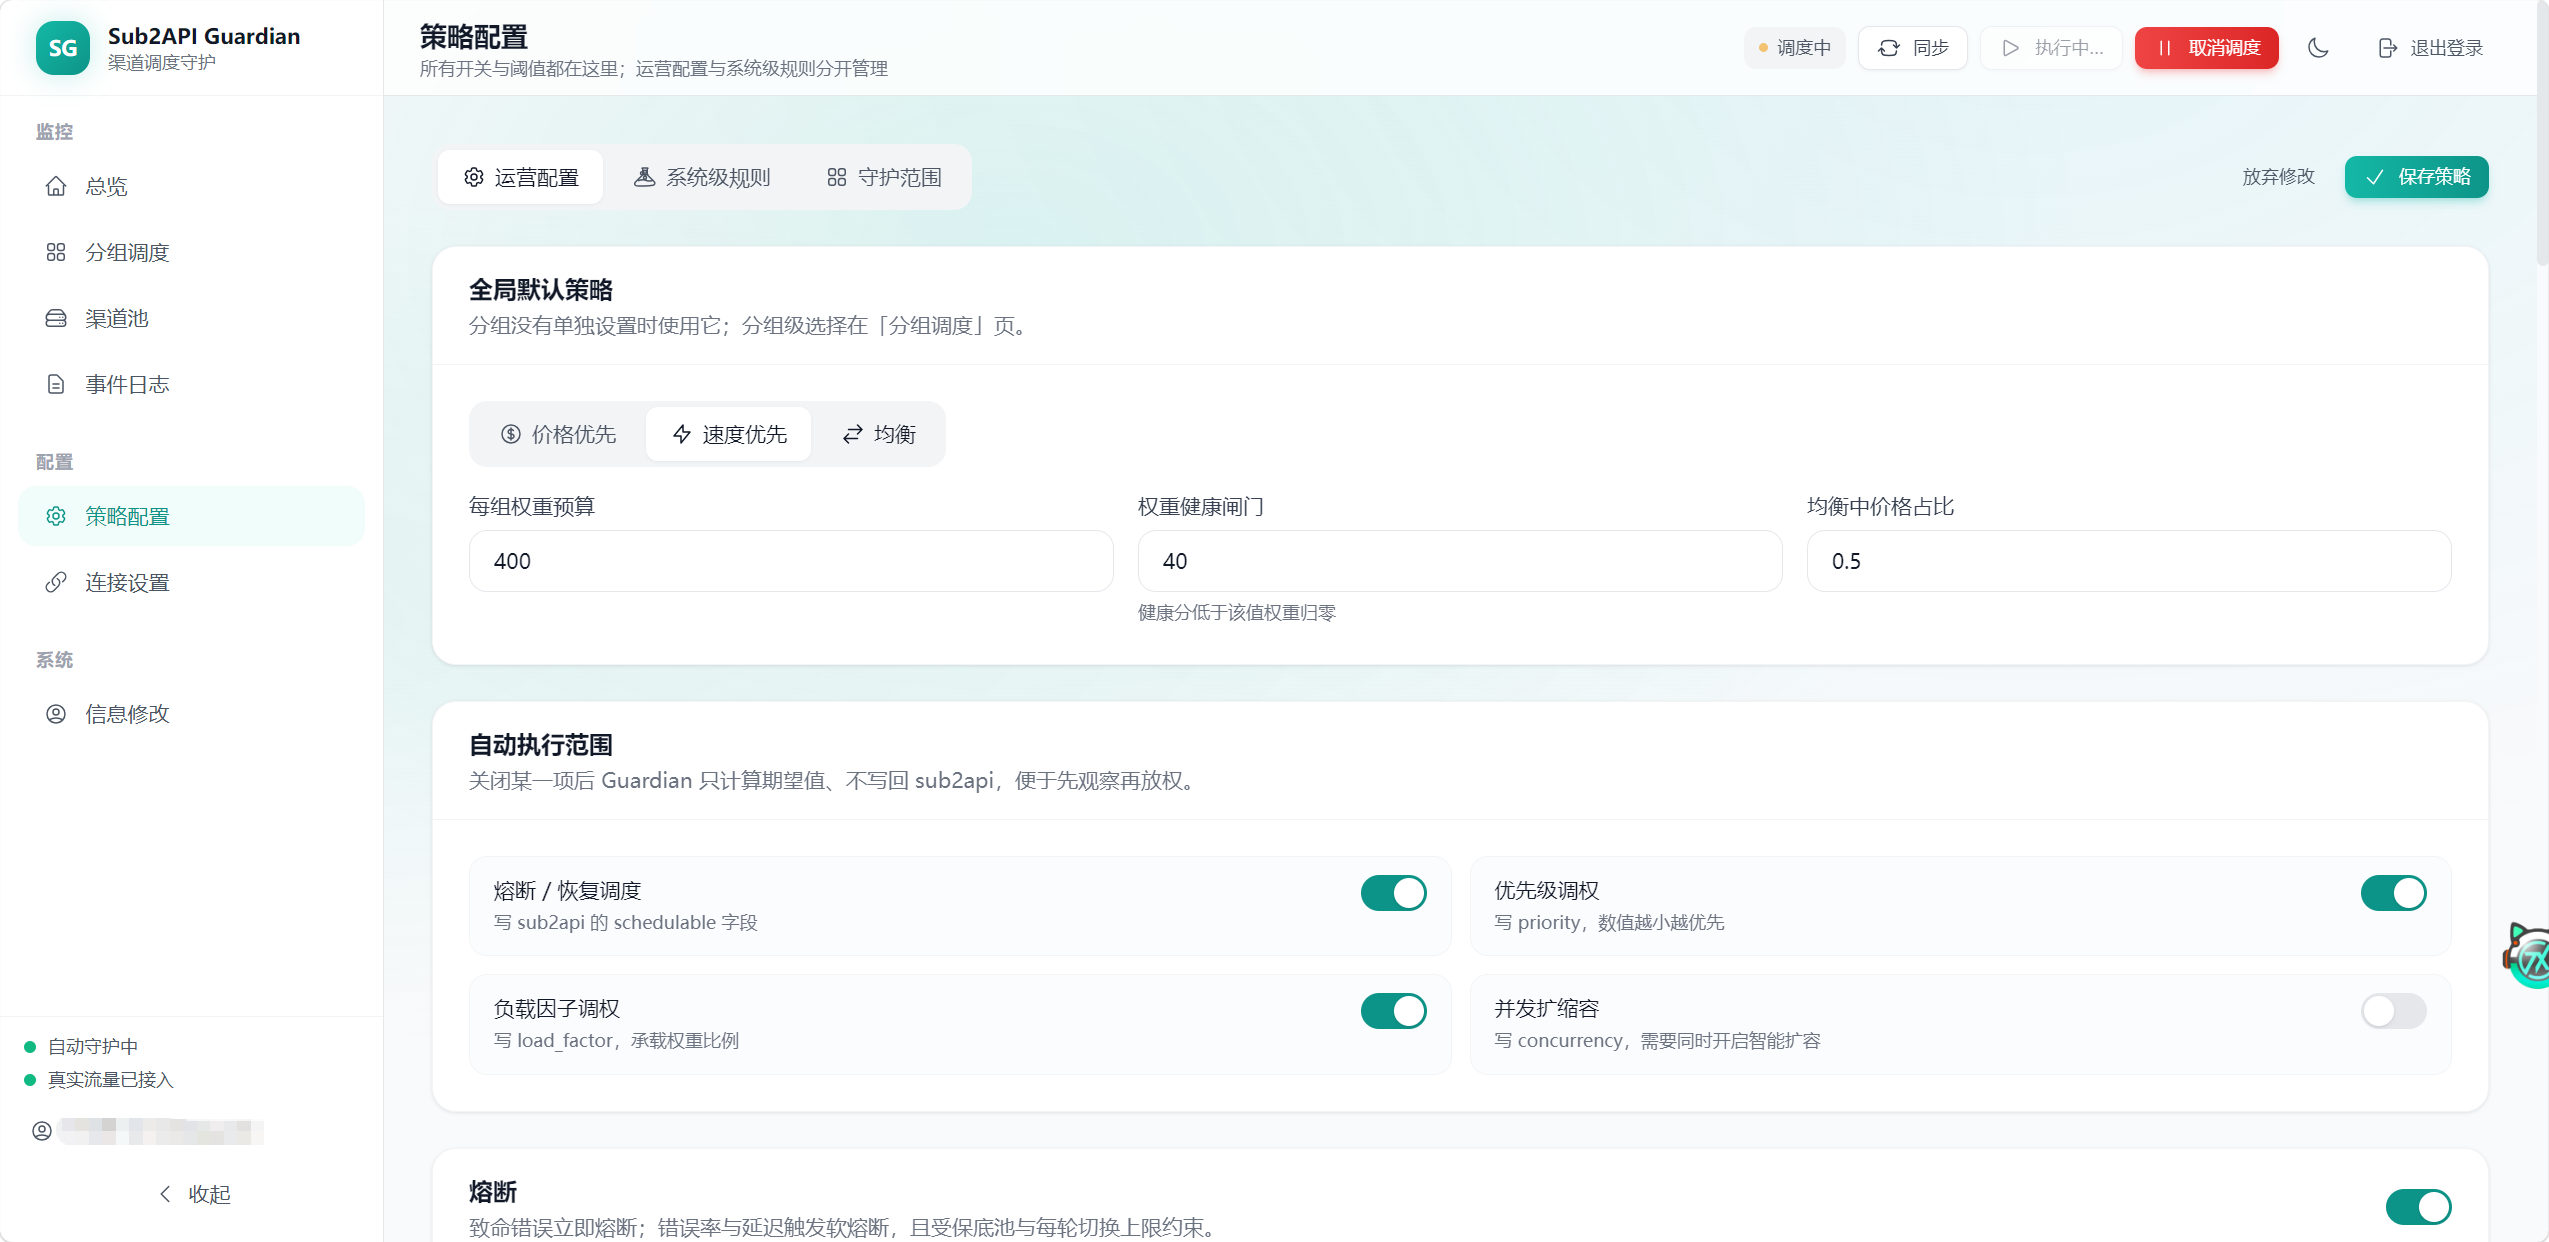Switch to 守护范围 tab
Viewport: 2549px width, 1242px height.
884,177
